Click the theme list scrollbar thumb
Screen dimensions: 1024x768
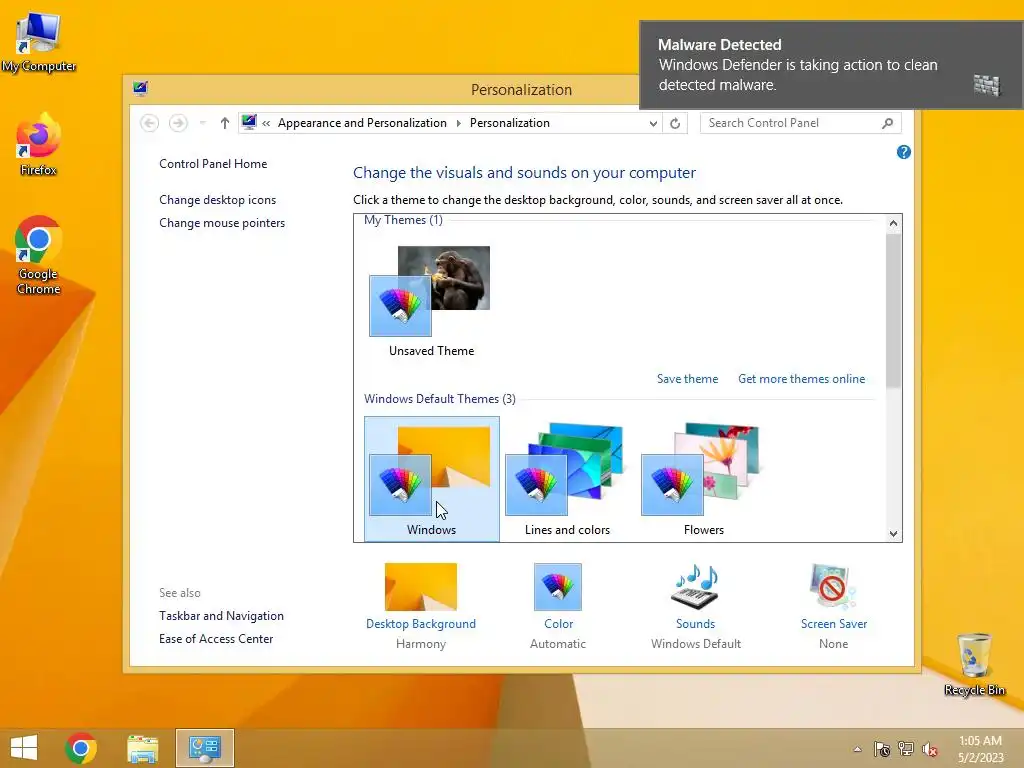893,310
